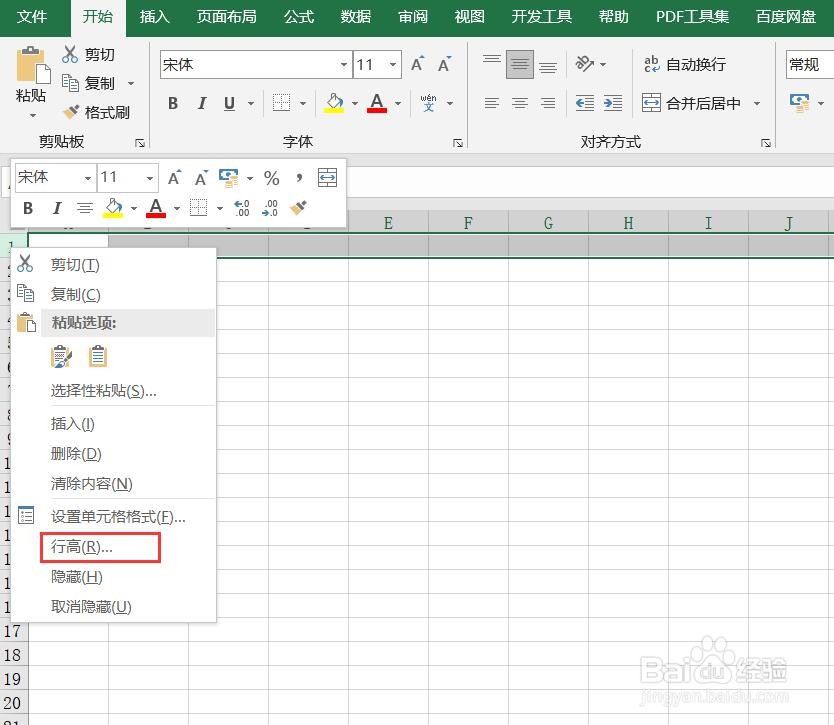Apply borders using ribbon border icon
The width and height of the screenshot is (834, 725).
(281, 103)
